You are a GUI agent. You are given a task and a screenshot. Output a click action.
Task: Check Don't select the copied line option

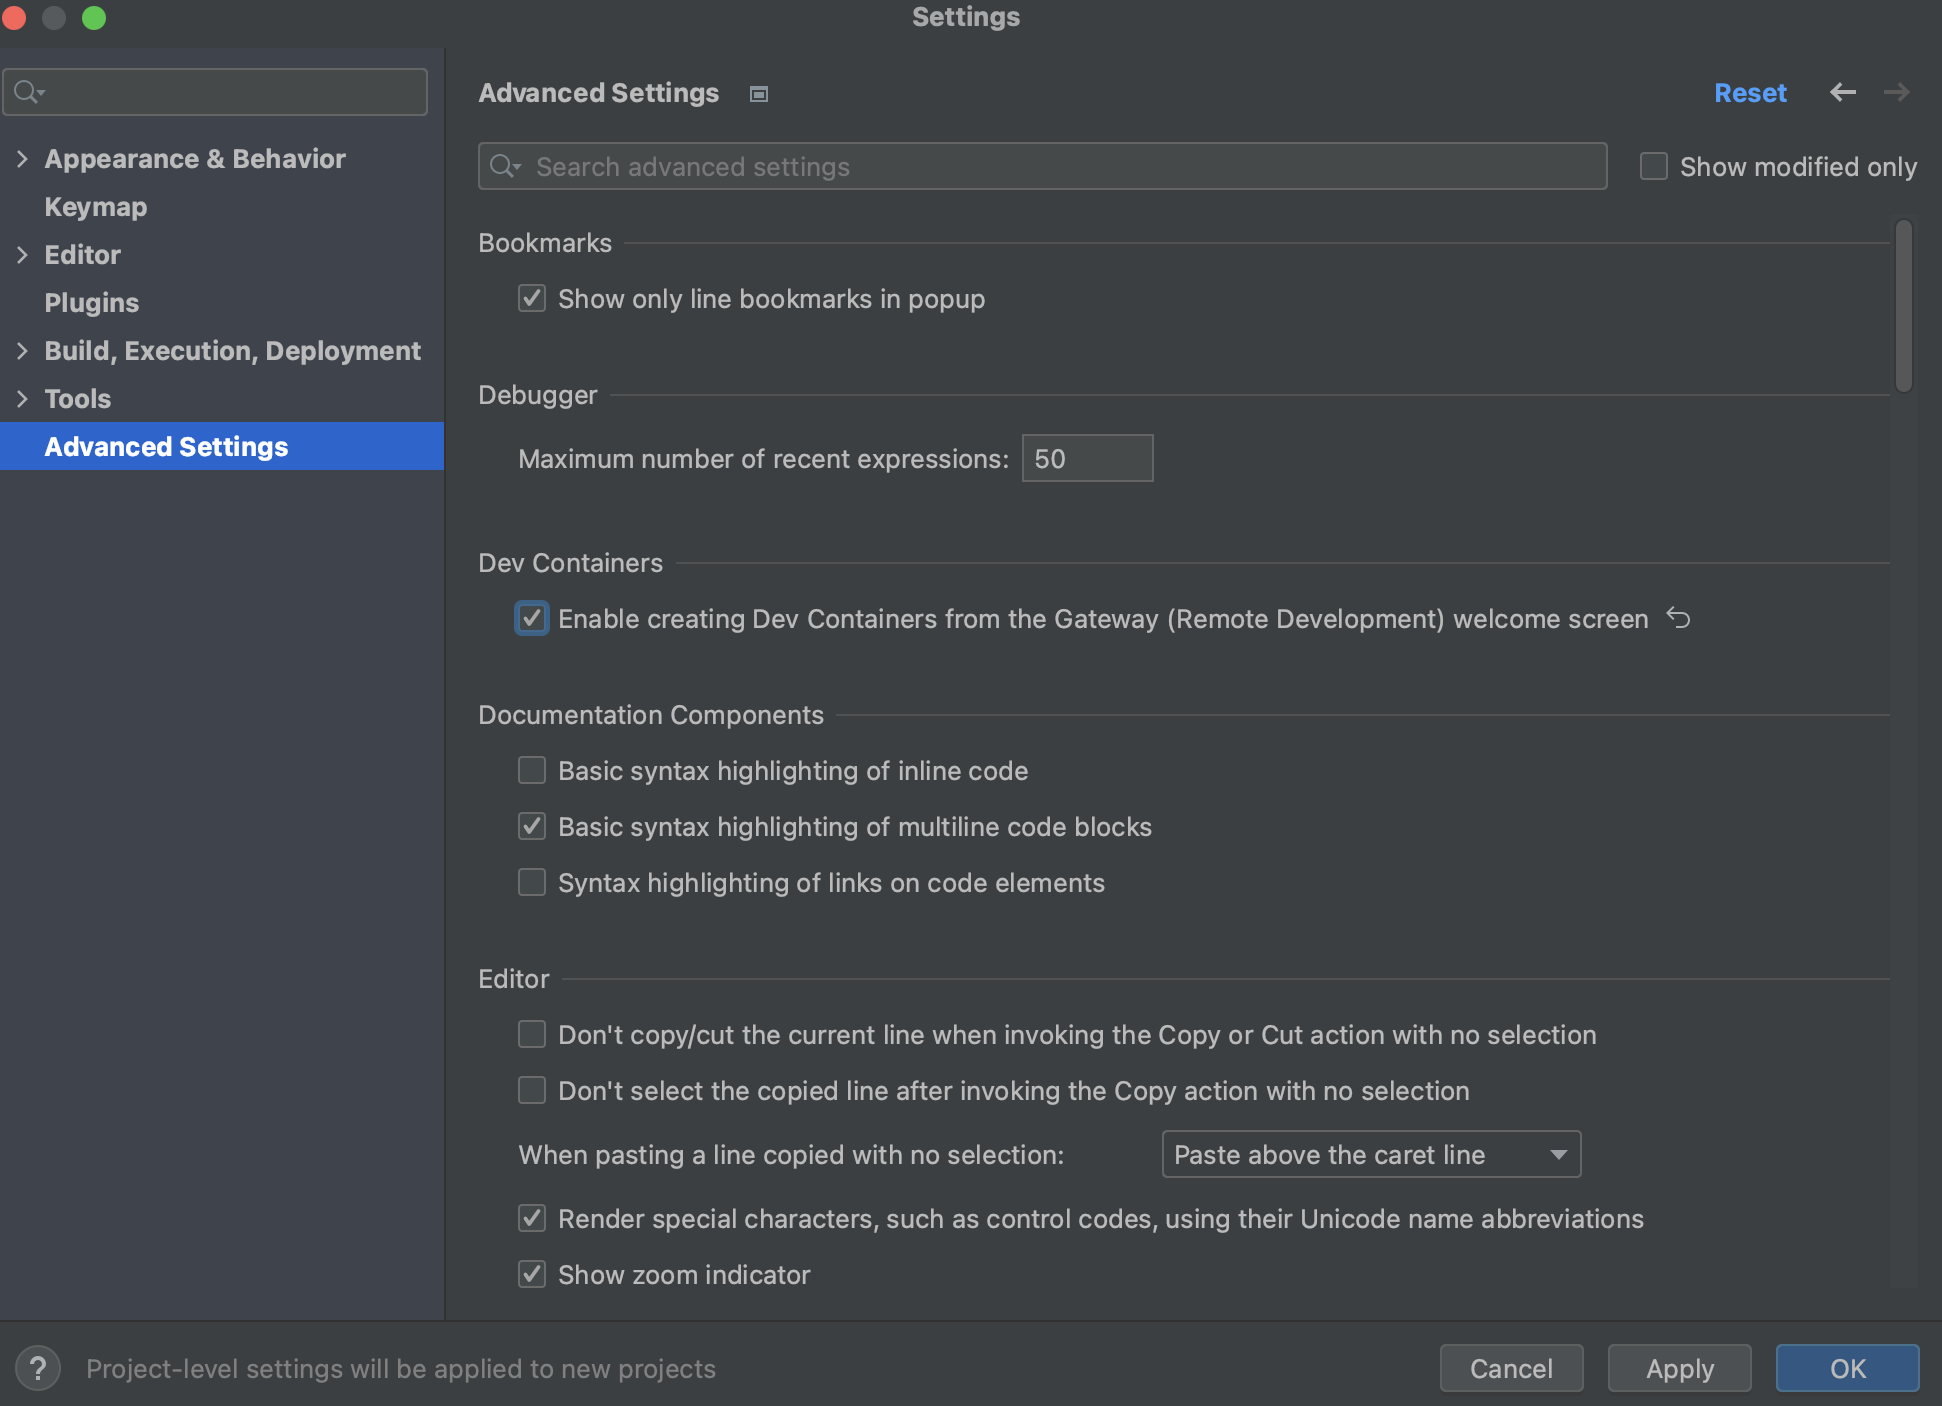(532, 1090)
